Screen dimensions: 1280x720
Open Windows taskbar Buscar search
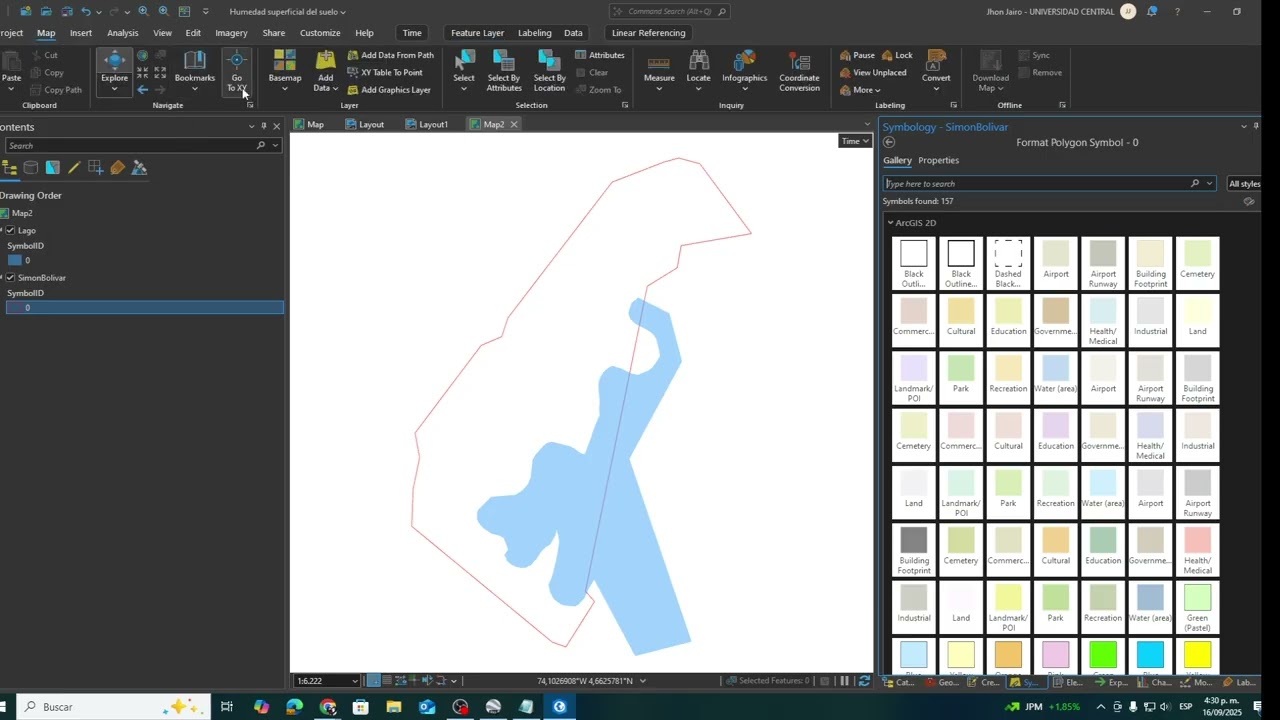tap(113, 707)
